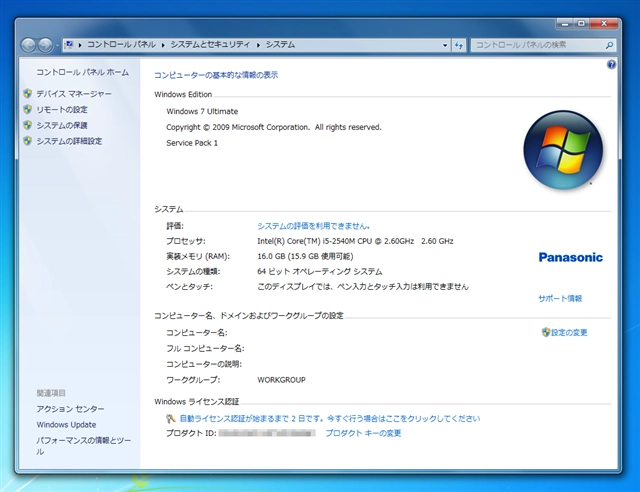Open サポート情報 link under Panasonic logo
This screenshot has height=492, width=640.
click(560, 298)
